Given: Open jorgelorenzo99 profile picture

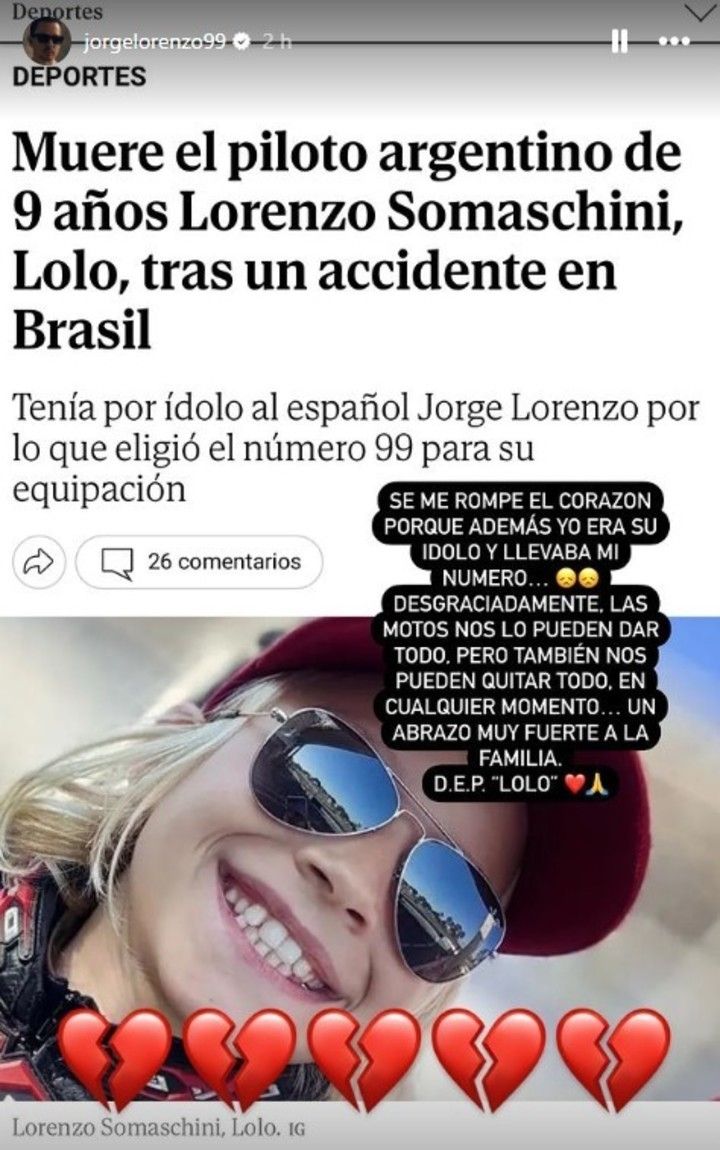Looking at the screenshot, I should click(47, 40).
